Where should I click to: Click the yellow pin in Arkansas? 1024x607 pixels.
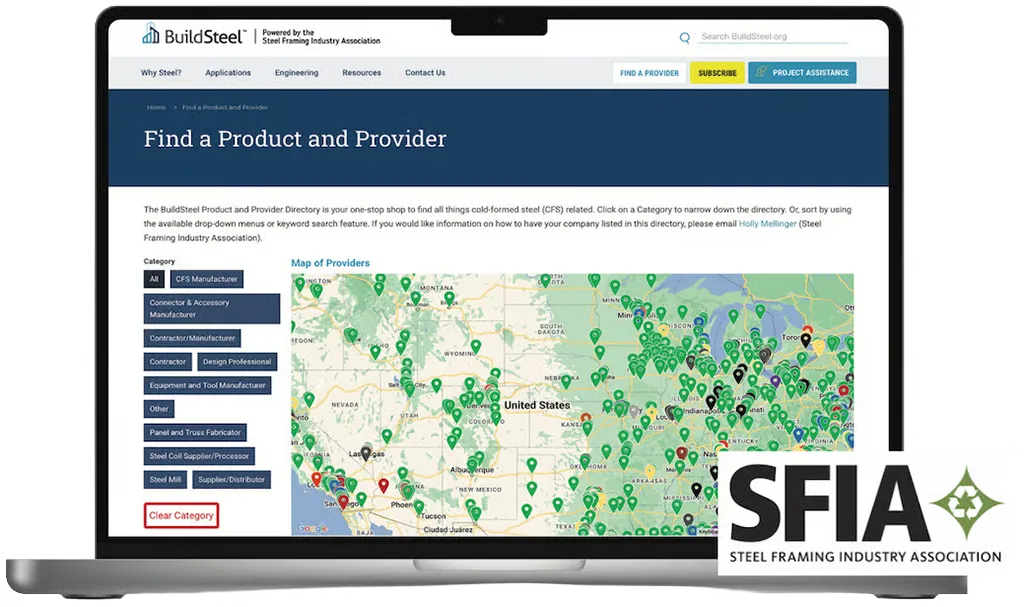tap(650, 470)
